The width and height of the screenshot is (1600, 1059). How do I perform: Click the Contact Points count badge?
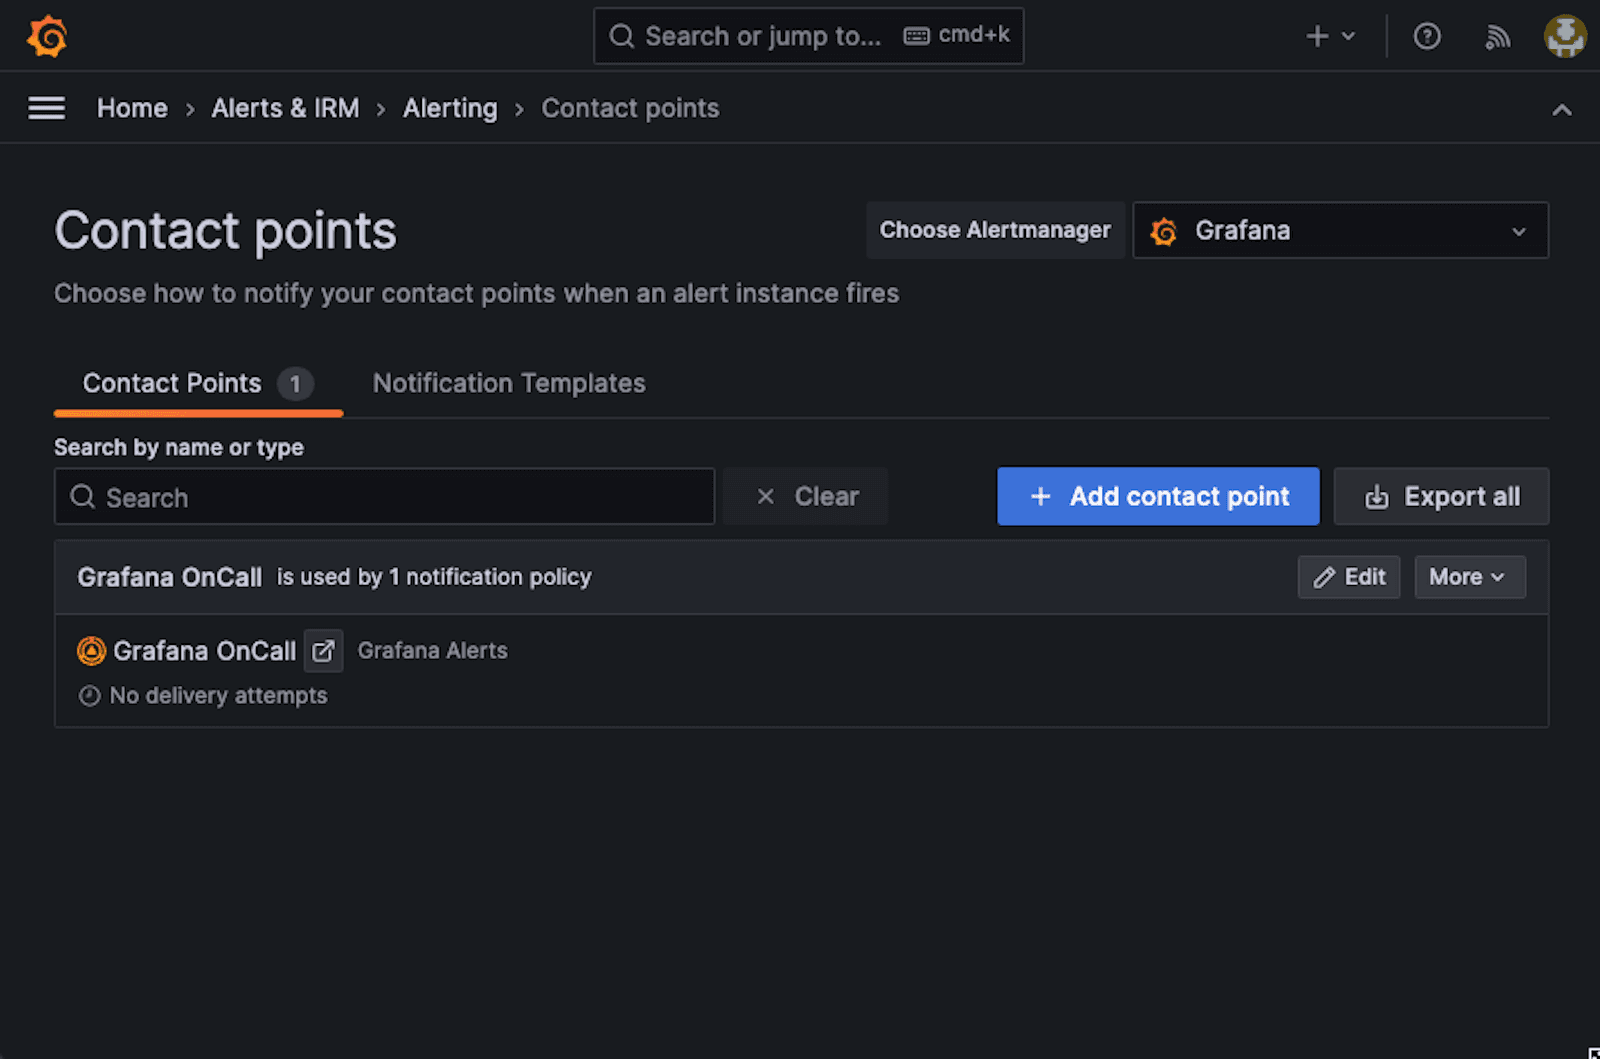click(295, 384)
